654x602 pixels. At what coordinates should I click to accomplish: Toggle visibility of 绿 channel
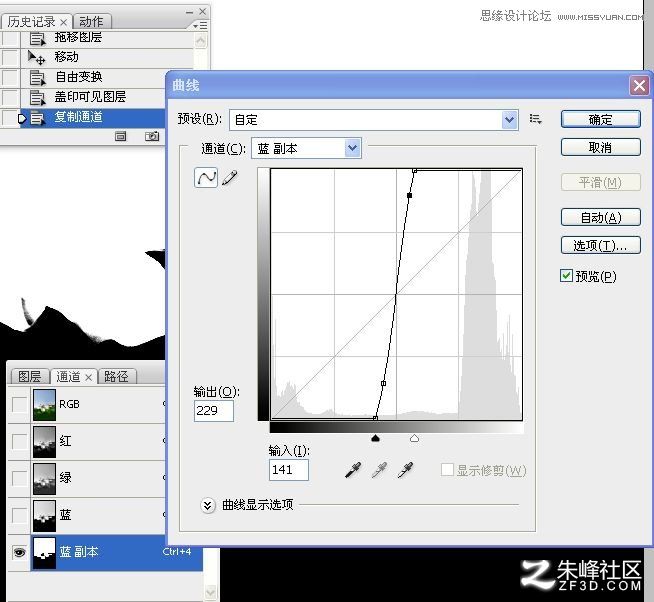19,478
